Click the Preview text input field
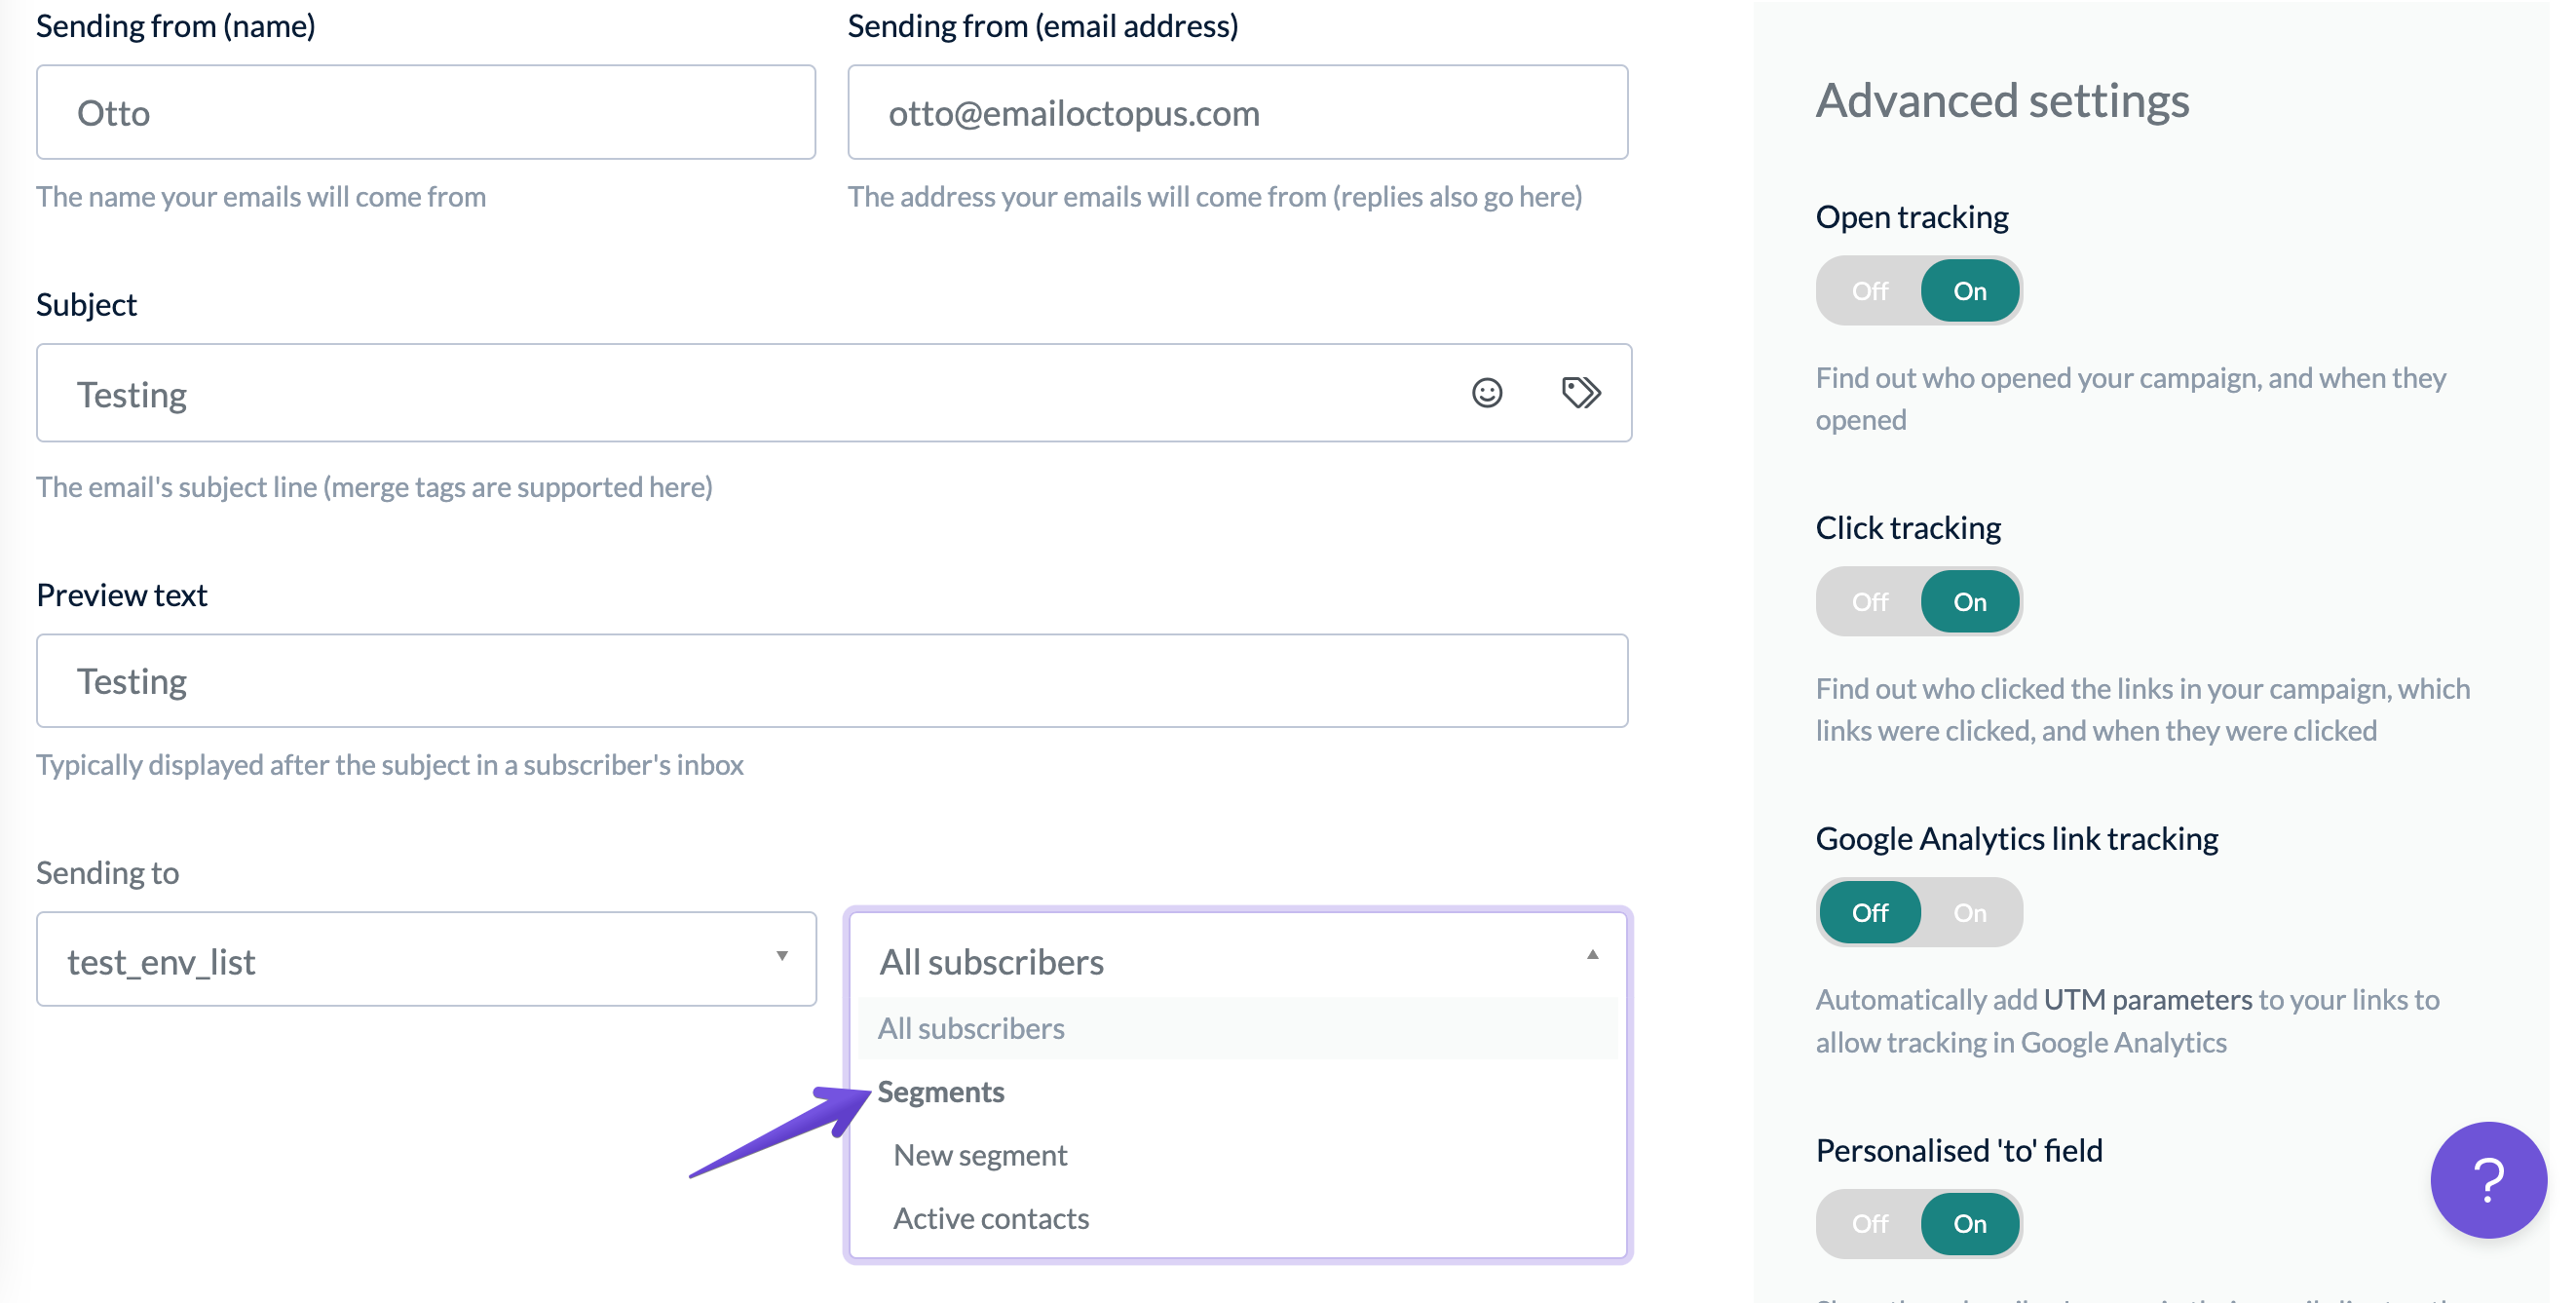2576x1303 pixels. click(831, 681)
